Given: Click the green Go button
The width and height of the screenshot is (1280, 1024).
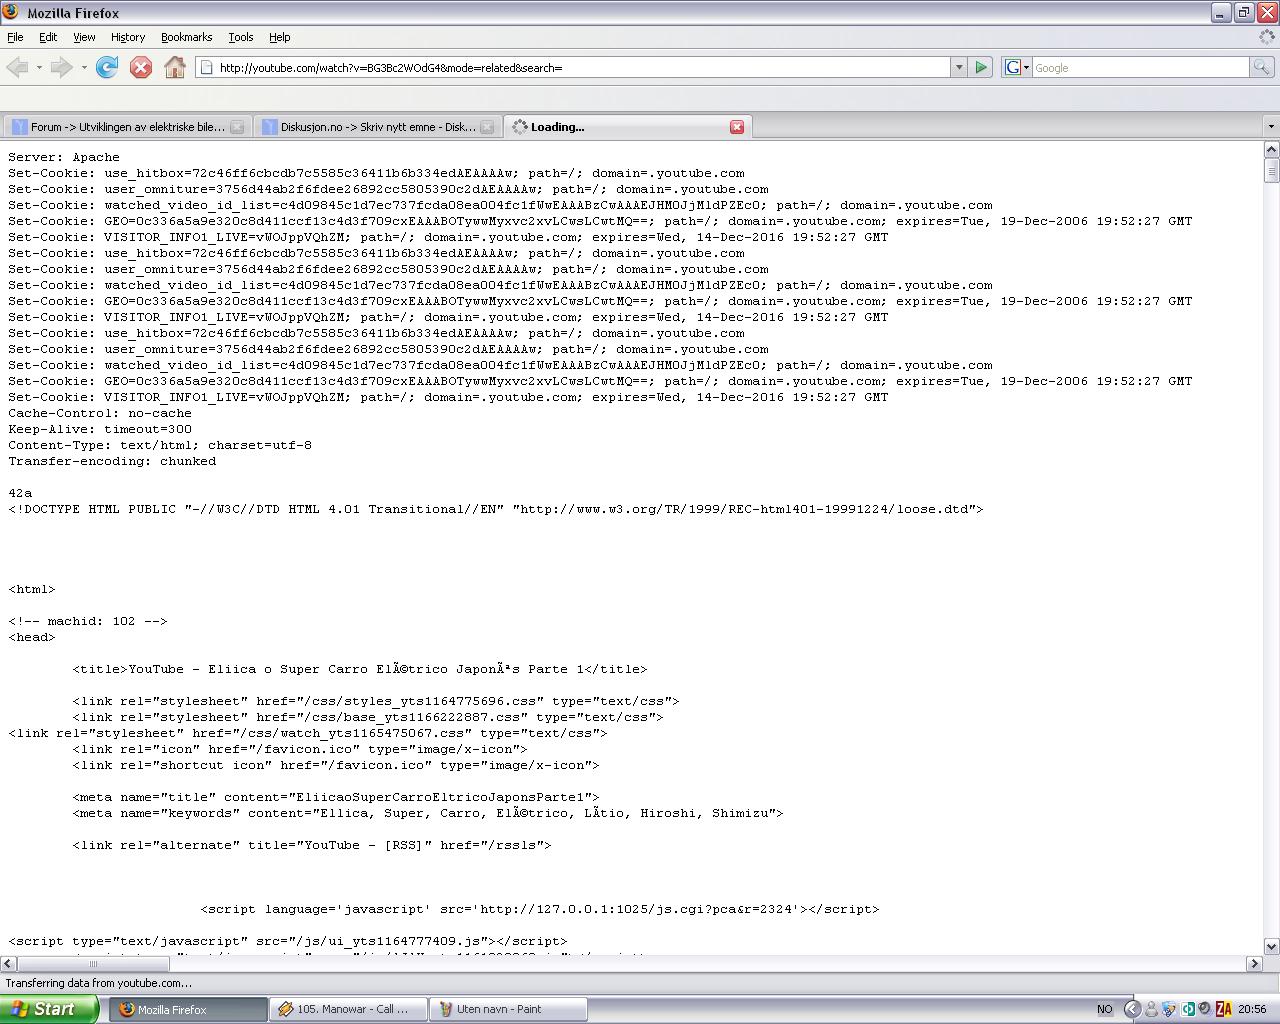Looking at the screenshot, I should 981,67.
